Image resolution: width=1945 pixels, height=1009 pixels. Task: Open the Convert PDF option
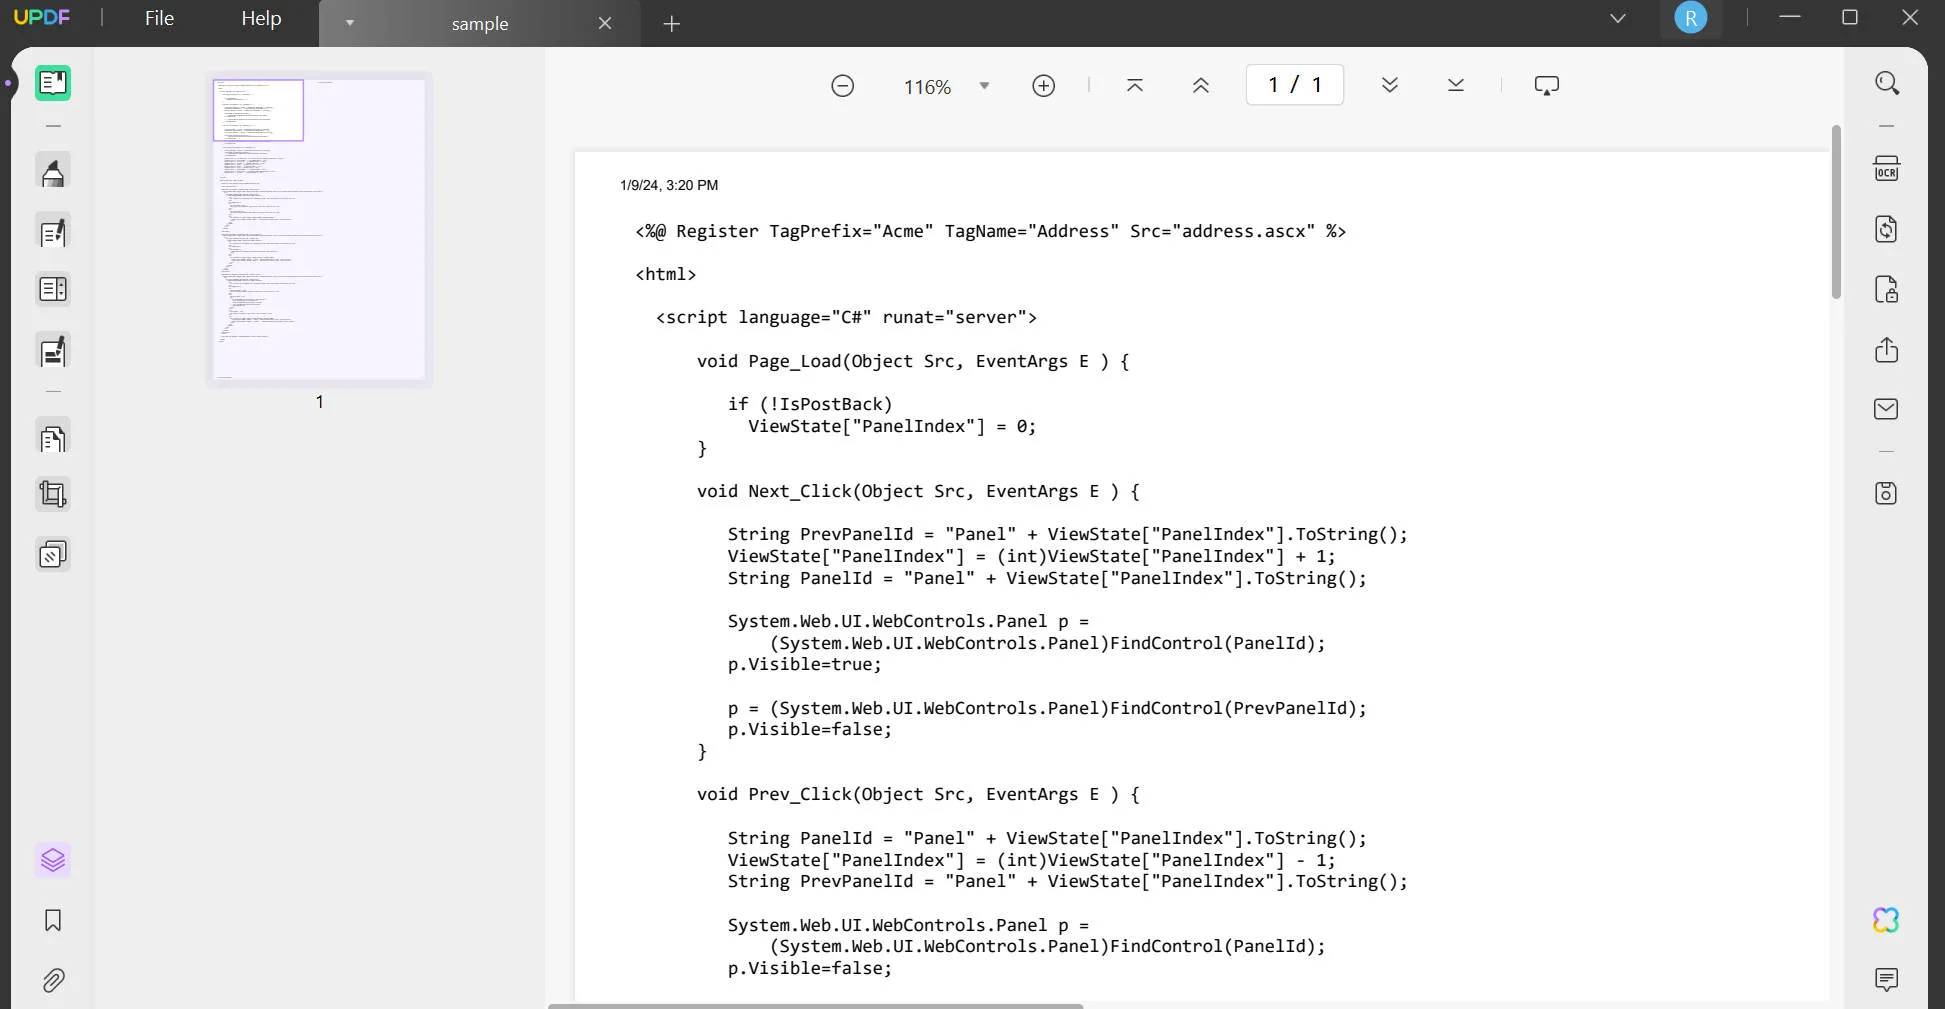1886,229
